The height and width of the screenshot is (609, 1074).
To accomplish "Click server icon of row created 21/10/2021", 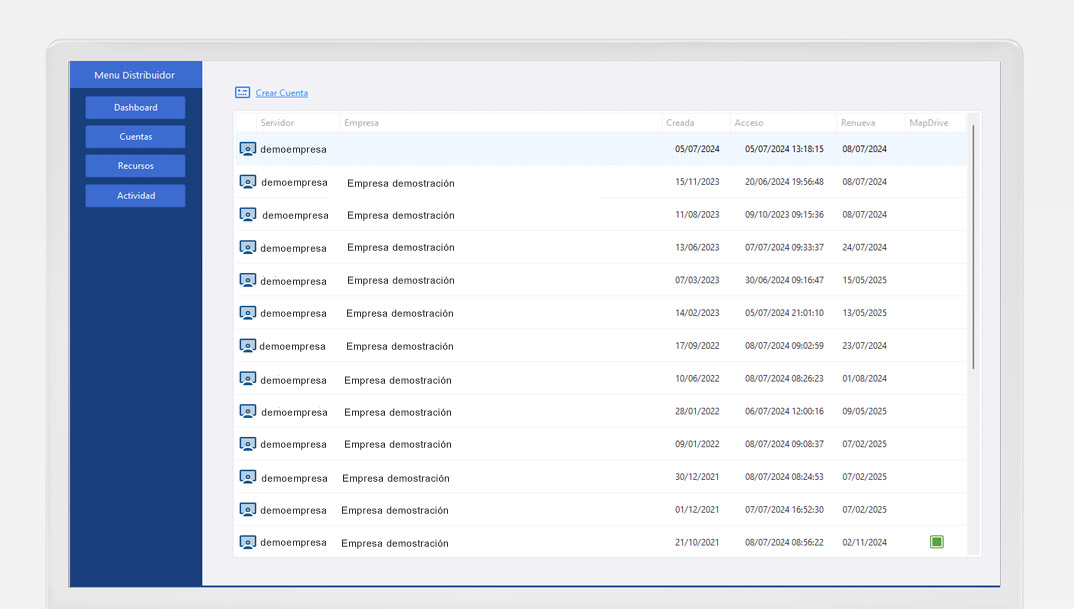I will (x=248, y=542).
